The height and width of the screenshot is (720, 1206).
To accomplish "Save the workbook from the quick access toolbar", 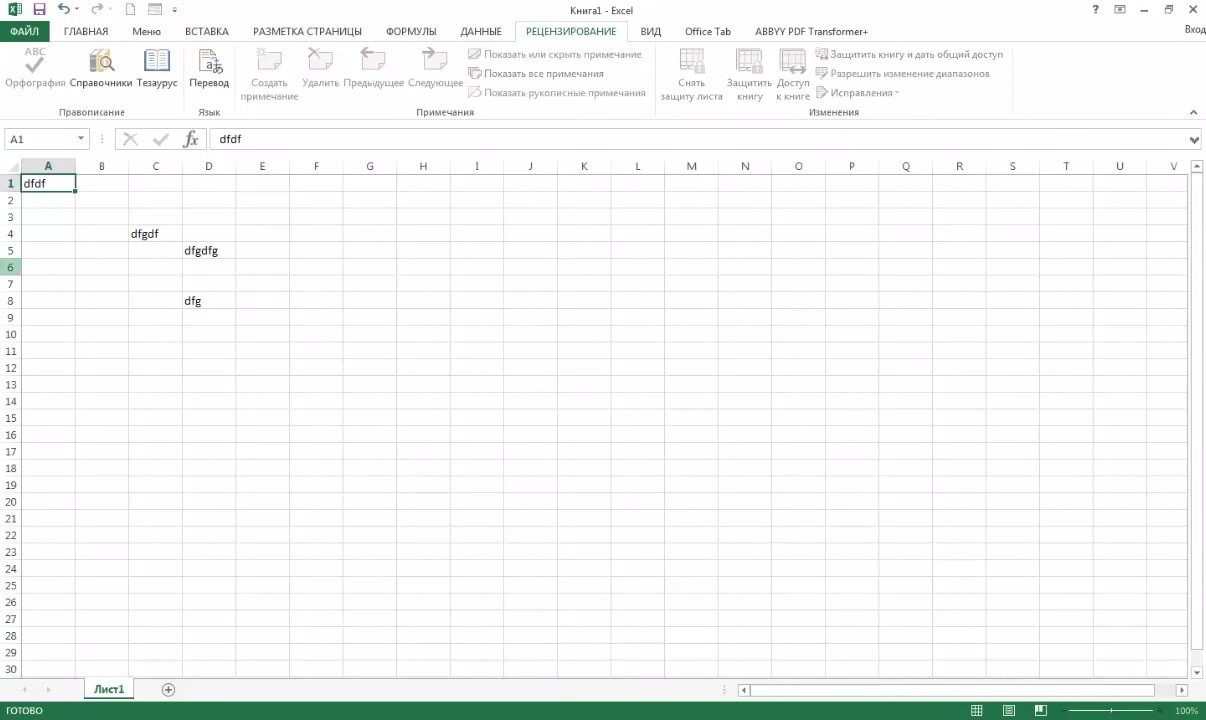I will point(39,9).
